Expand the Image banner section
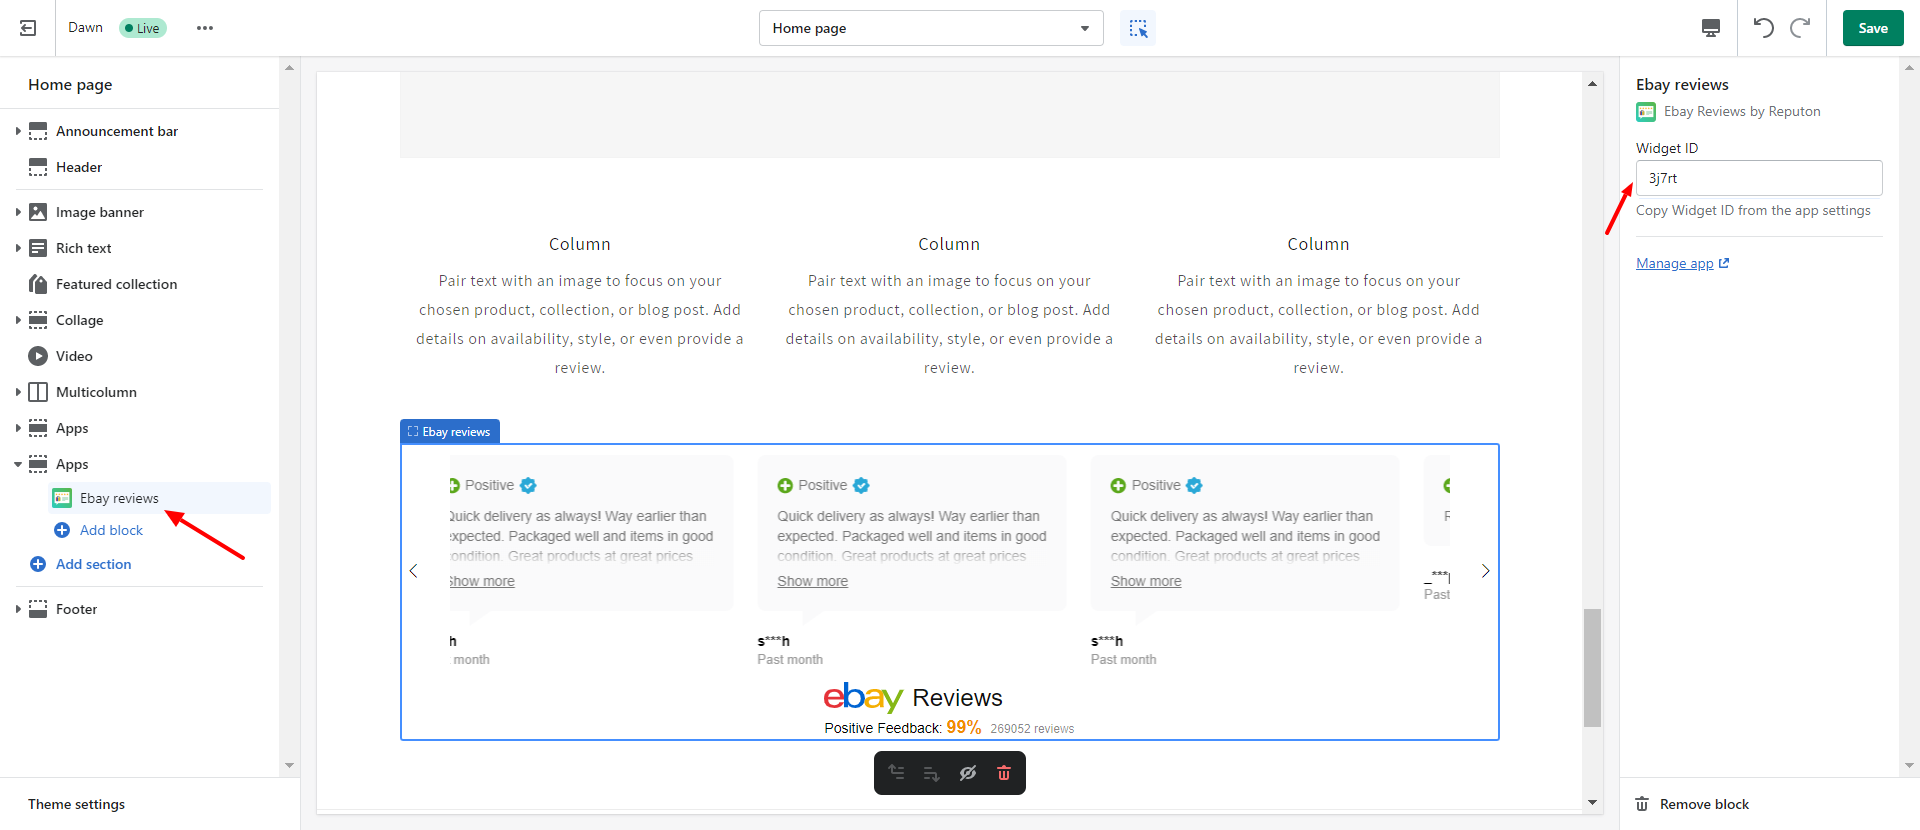1920x830 pixels. click(18, 212)
